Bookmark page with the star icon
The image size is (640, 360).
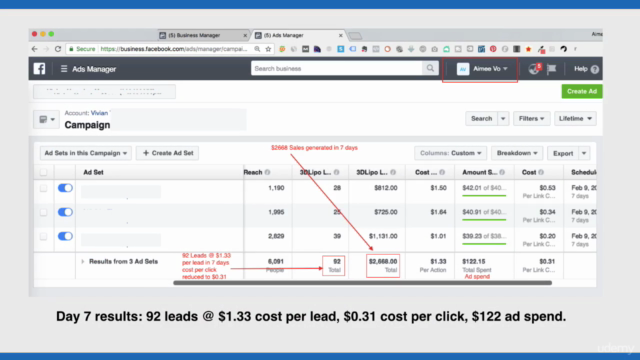(268, 49)
